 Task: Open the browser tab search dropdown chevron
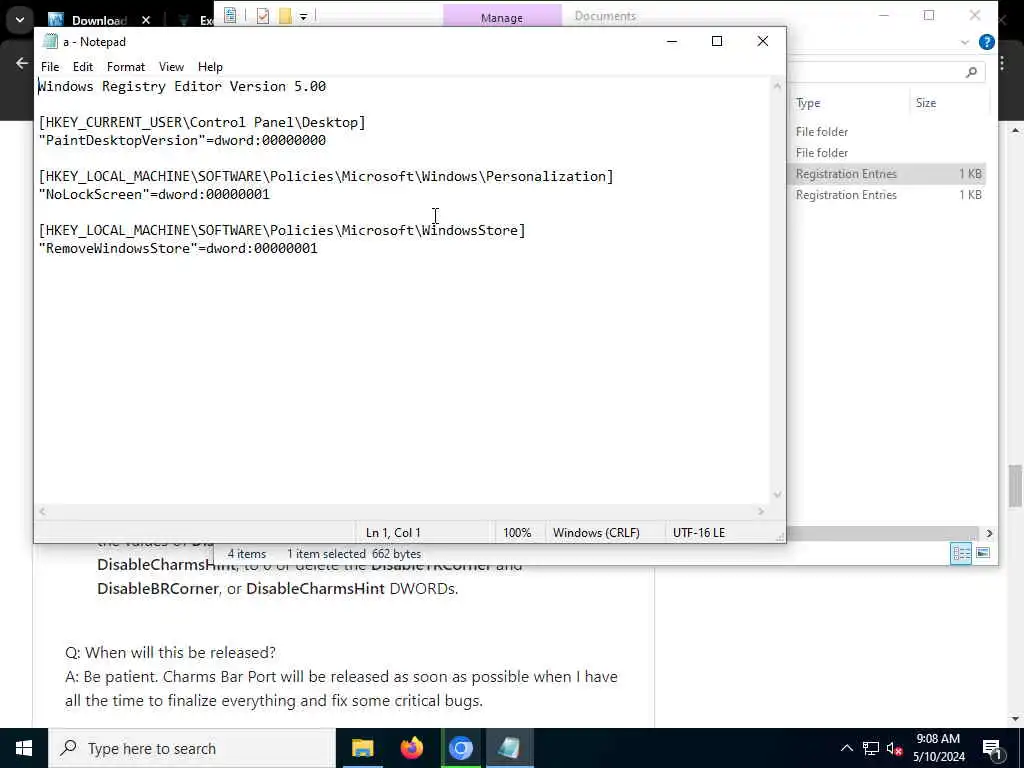pyautogui.click(x=20, y=20)
